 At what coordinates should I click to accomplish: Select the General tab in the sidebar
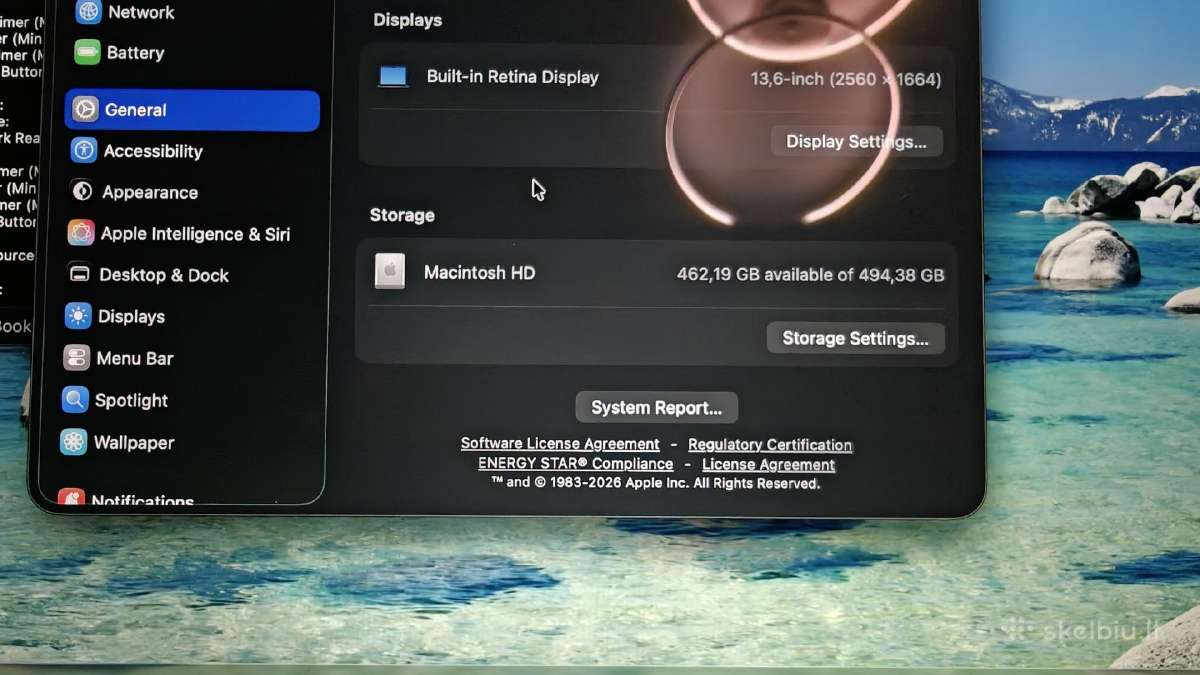(192, 110)
